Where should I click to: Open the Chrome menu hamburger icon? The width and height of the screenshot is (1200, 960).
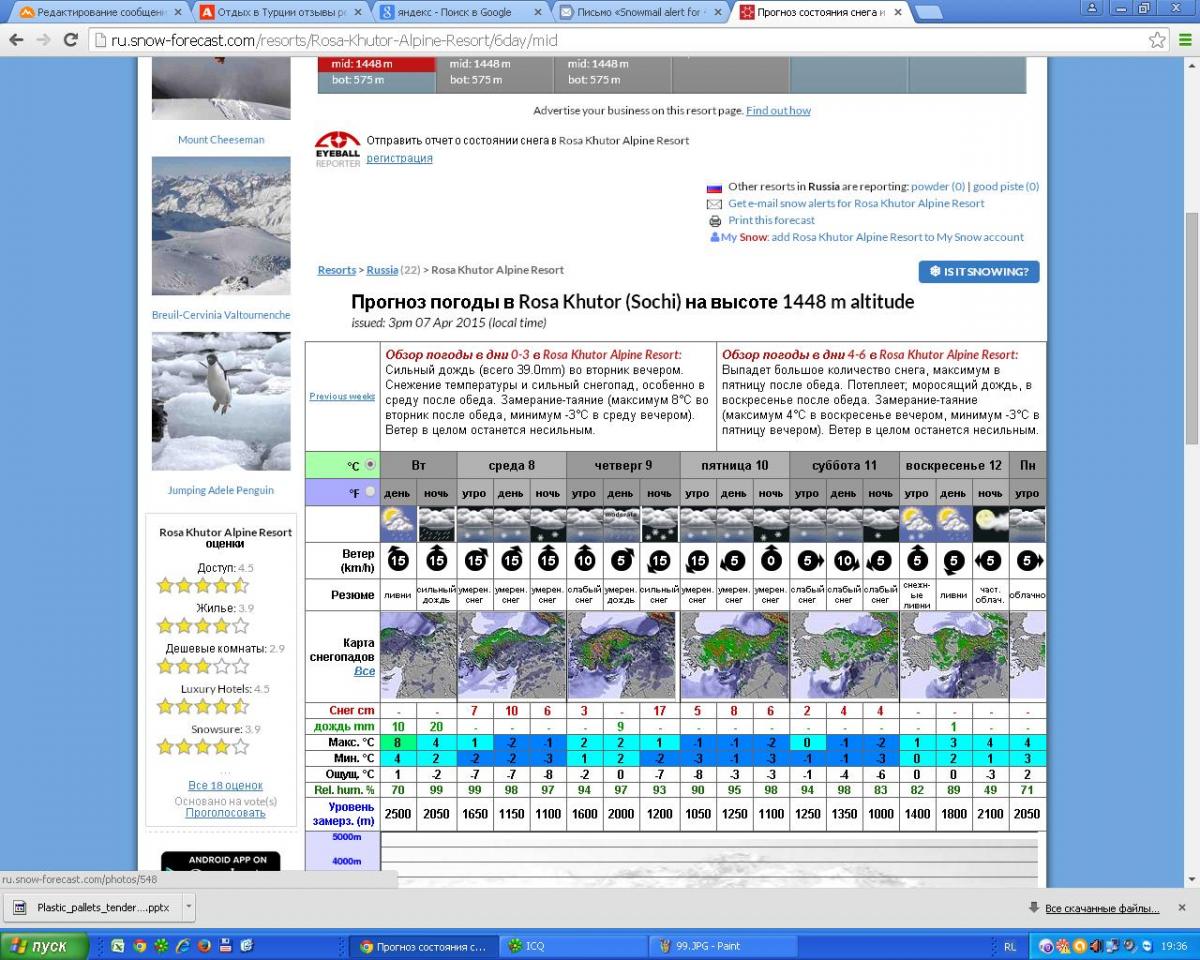click(x=1185, y=41)
